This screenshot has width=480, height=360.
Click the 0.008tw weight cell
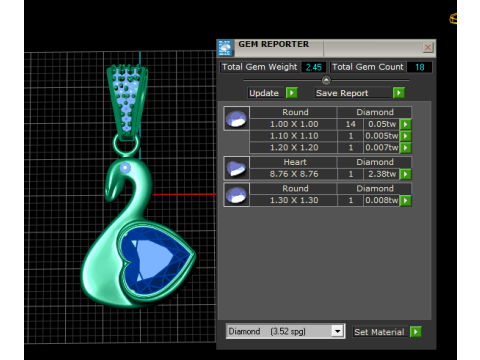(x=382, y=200)
